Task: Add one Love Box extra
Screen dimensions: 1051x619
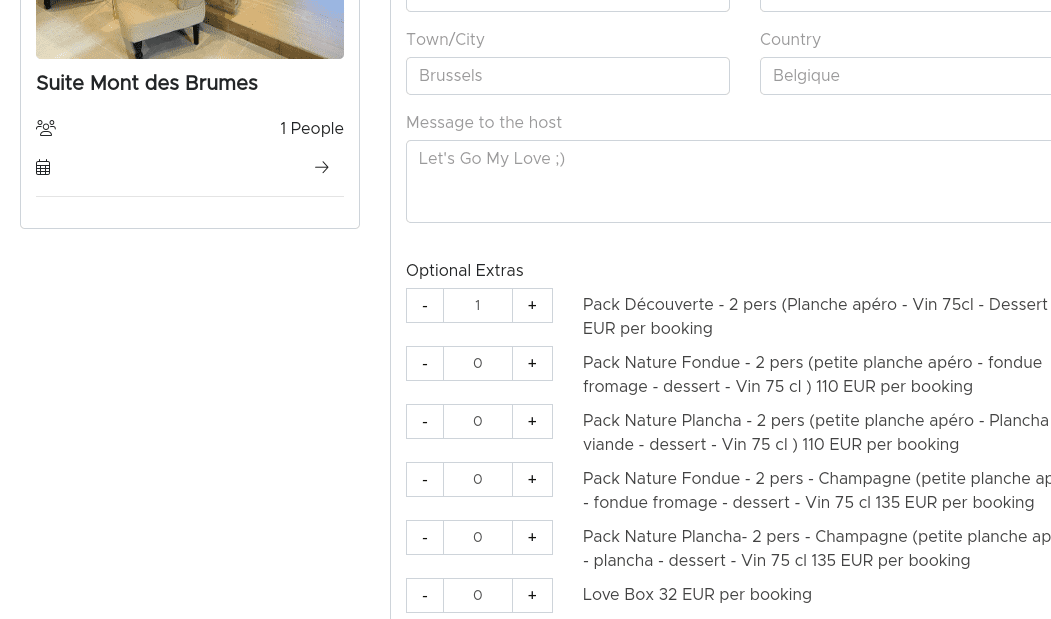Action: [532, 596]
